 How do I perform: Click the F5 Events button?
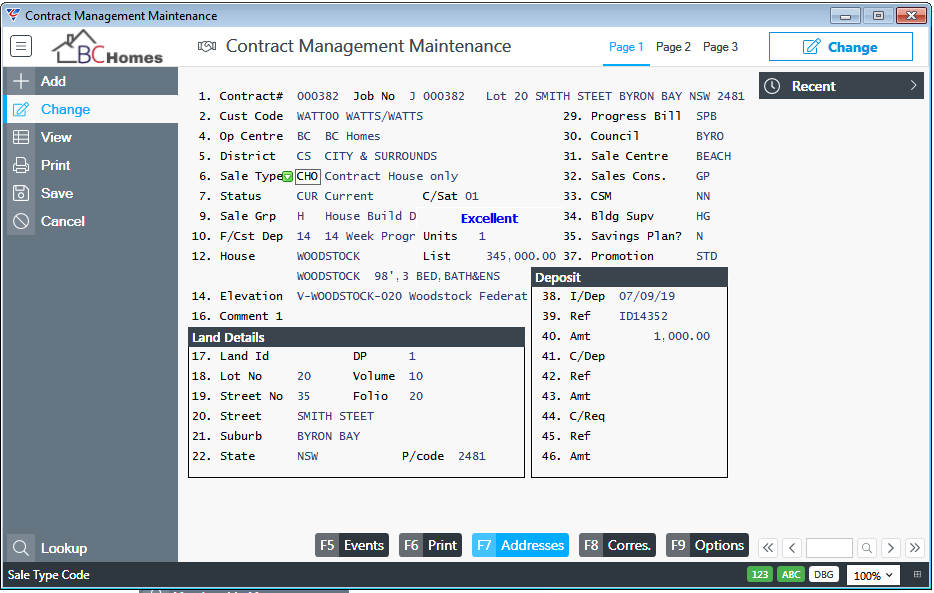click(351, 545)
